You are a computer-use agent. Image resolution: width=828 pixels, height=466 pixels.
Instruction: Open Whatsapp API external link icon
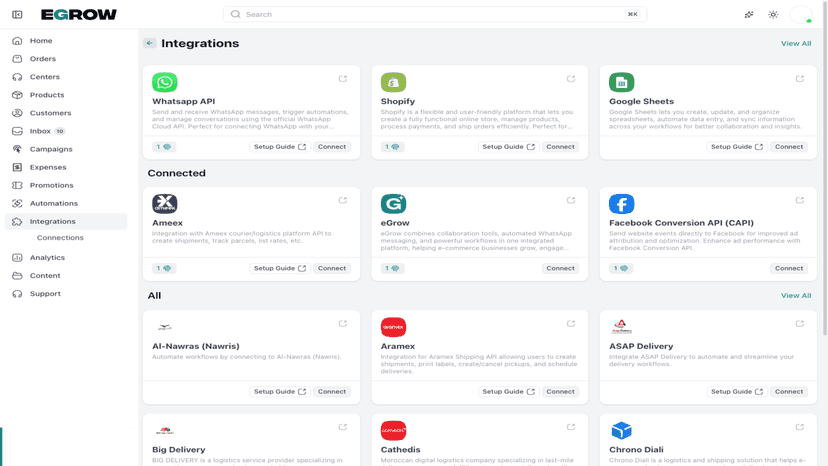(x=343, y=79)
